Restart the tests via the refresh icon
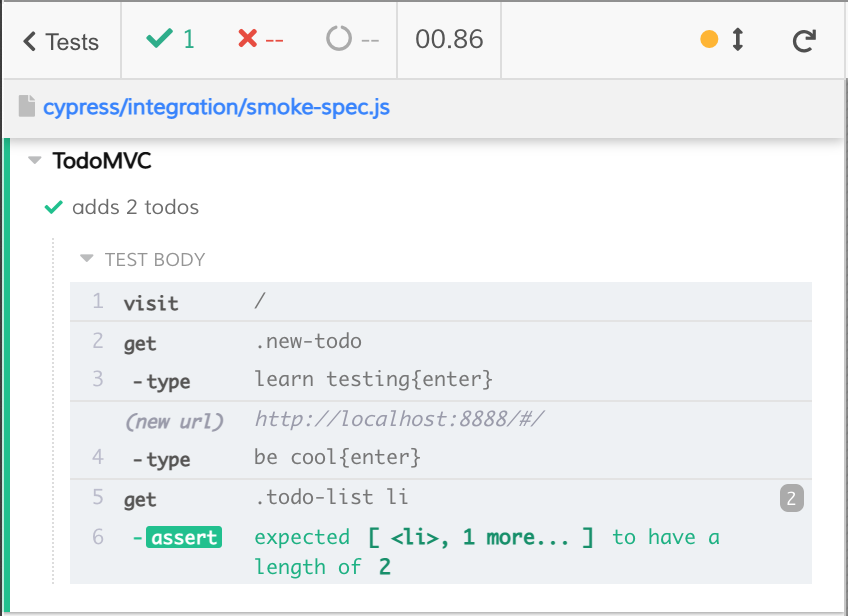Image resolution: width=848 pixels, height=616 pixels. [x=803, y=41]
